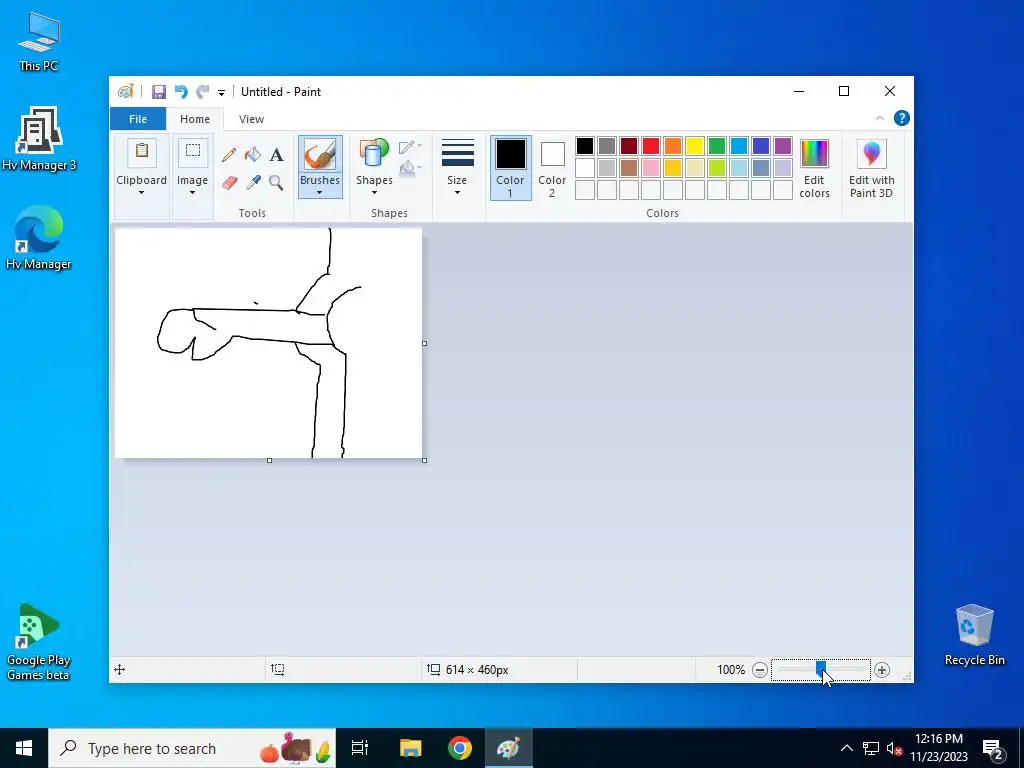Screen dimensions: 1024x768
Task: Click inside the white drawing canvas
Action: pyautogui.click(x=268, y=343)
